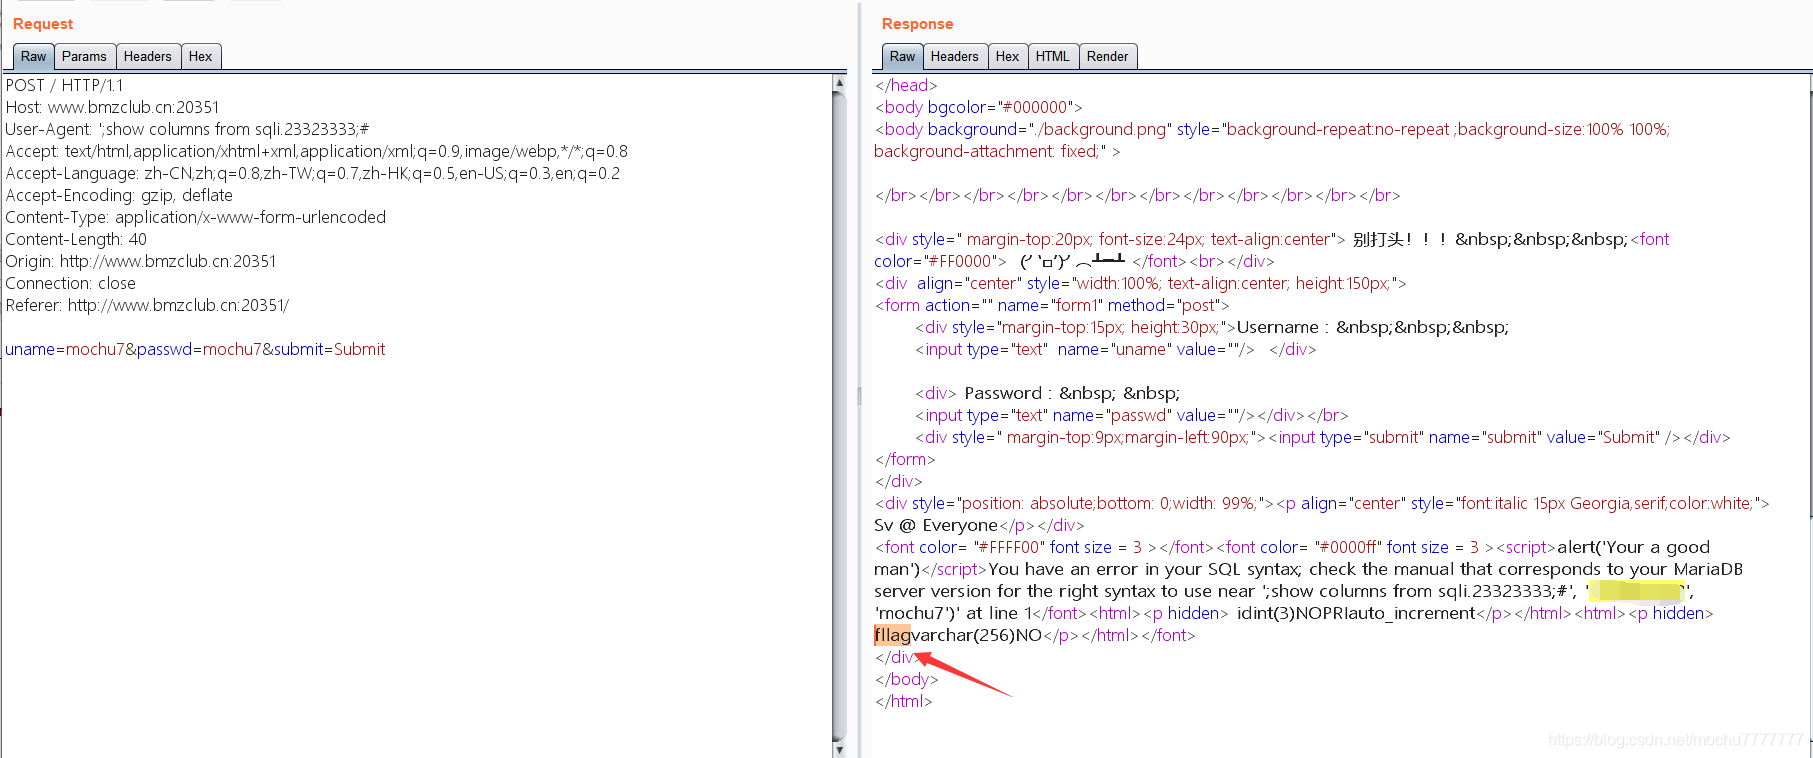The image size is (1813, 758).
Task: Click the Sv @ Everyone text
Action: pyautogui.click(x=936, y=526)
